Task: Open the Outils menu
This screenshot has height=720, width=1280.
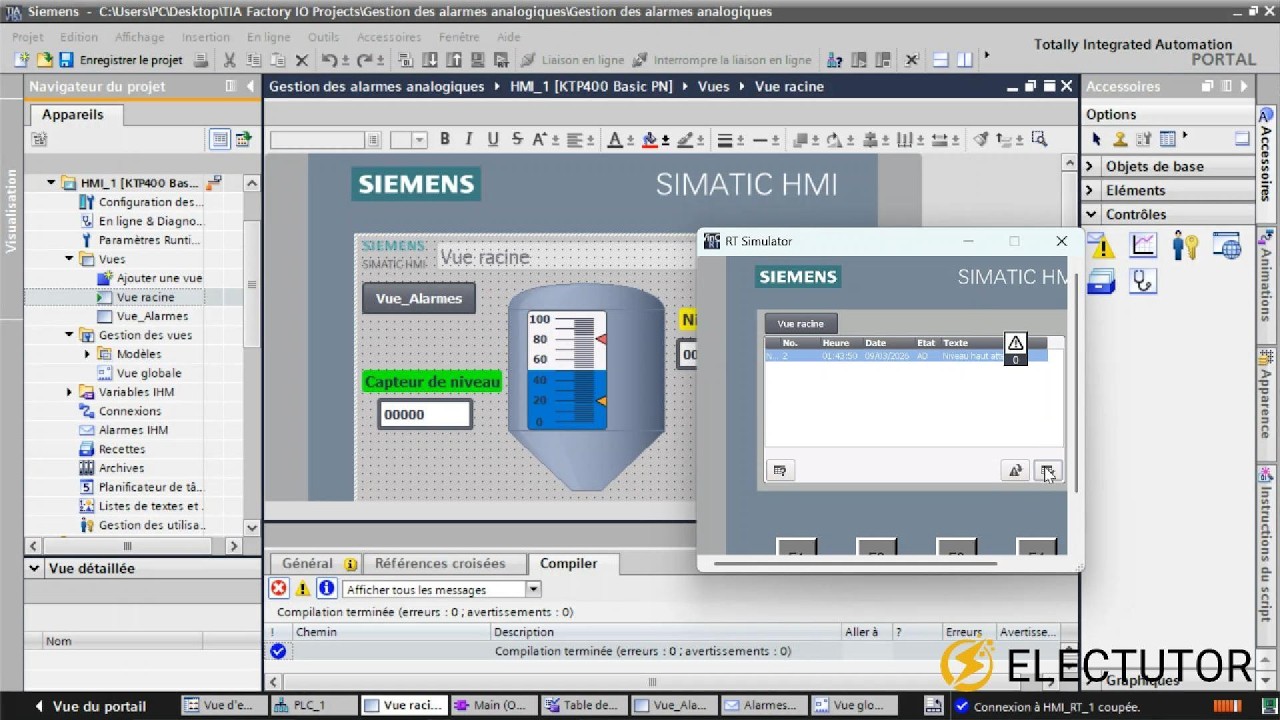Action: click(323, 37)
